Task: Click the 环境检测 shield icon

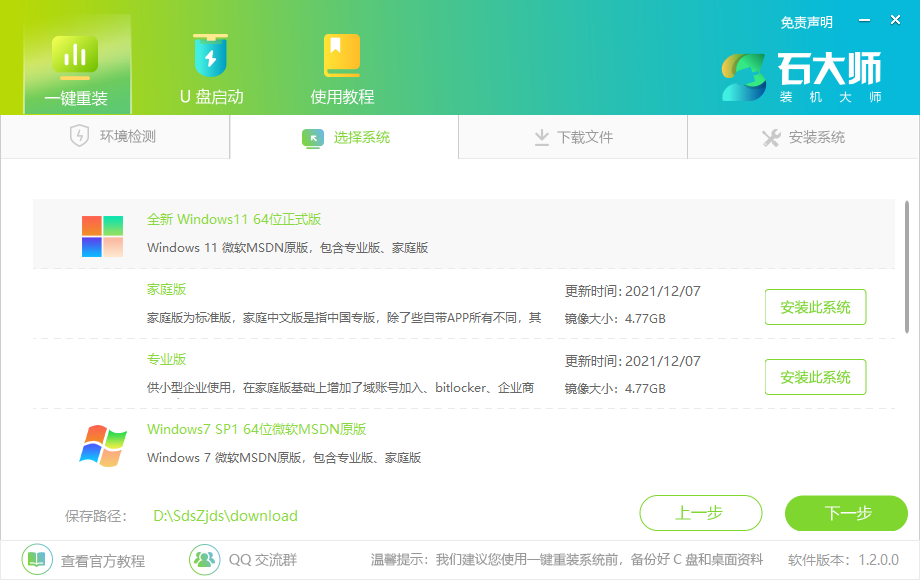Action: click(x=79, y=136)
